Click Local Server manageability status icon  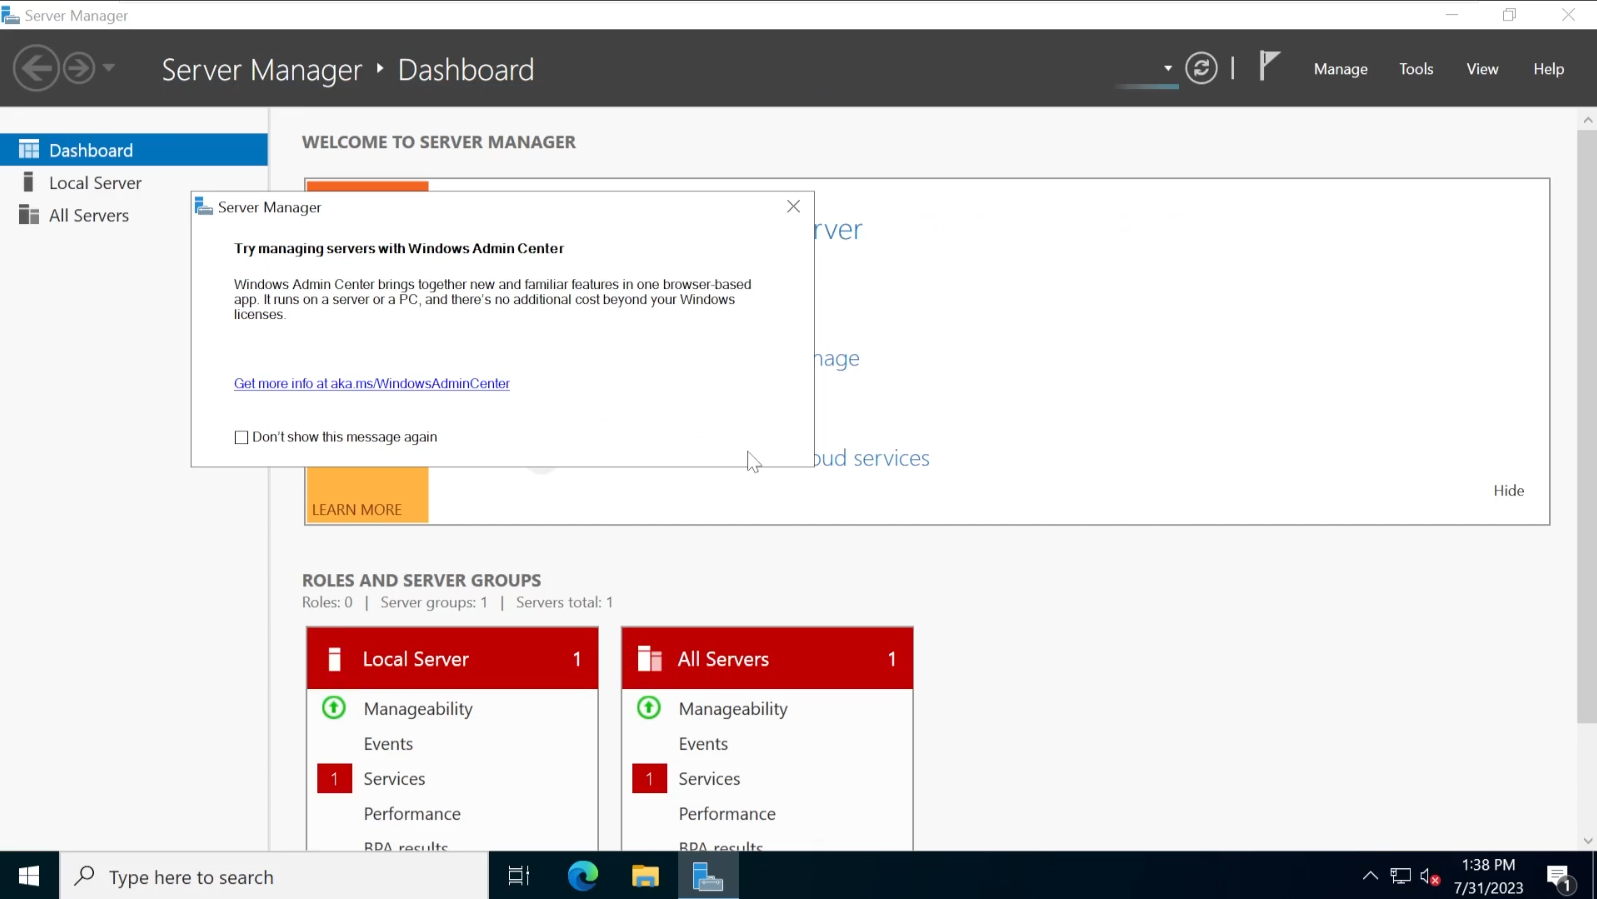pos(334,708)
